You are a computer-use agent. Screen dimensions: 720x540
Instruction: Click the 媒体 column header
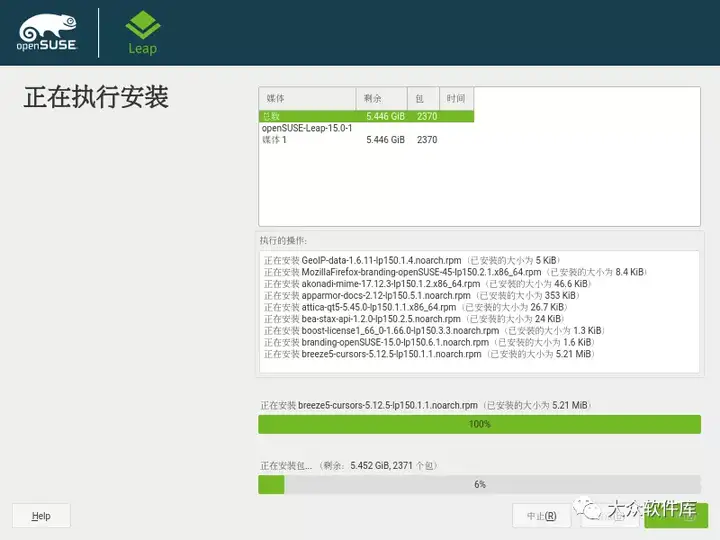pyautogui.click(x=308, y=98)
